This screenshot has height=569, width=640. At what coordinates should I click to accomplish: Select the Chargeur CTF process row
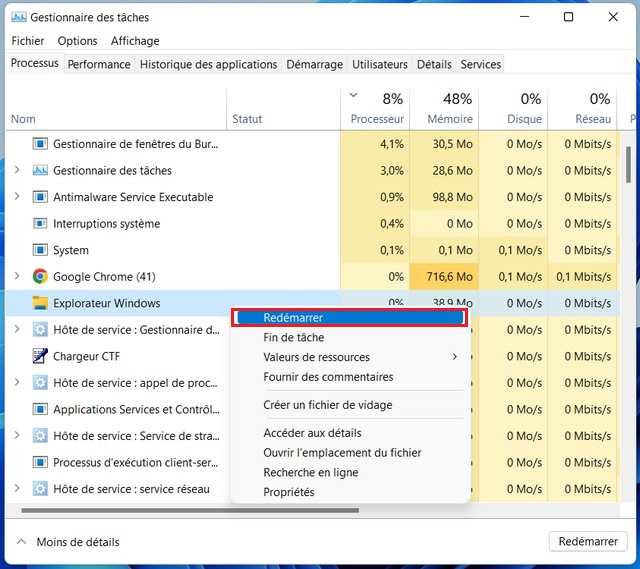point(116,356)
